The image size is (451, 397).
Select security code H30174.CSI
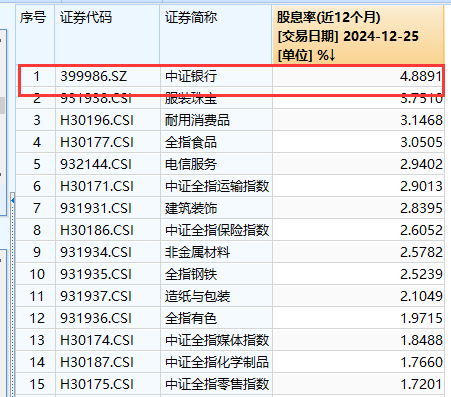pyautogui.click(x=97, y=340)
